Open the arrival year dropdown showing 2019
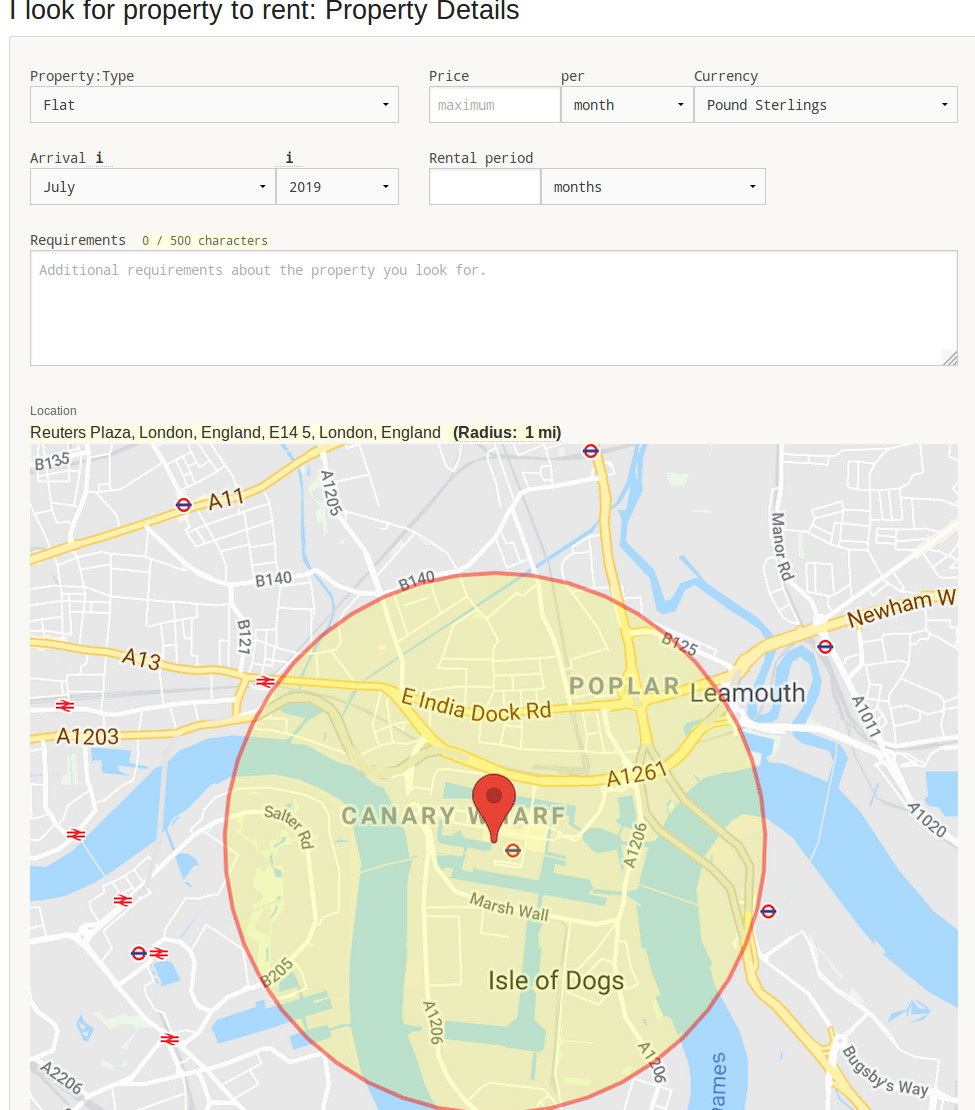 click(x=337, y=187)
